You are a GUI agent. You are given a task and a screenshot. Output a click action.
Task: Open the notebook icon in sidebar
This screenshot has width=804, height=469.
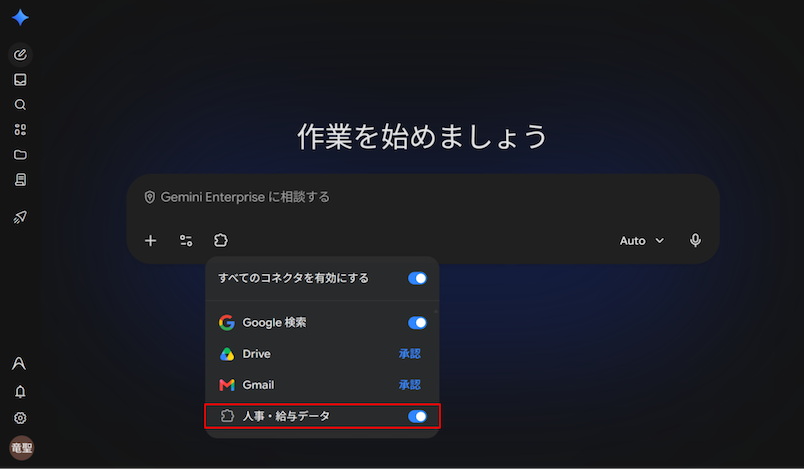pos(20,179)
